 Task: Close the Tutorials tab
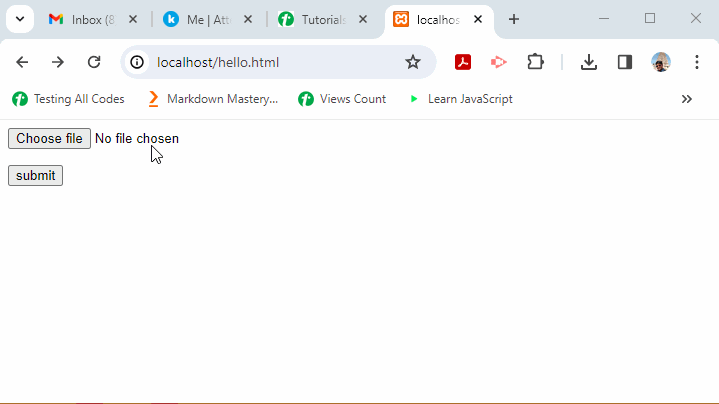click(363, 19)
